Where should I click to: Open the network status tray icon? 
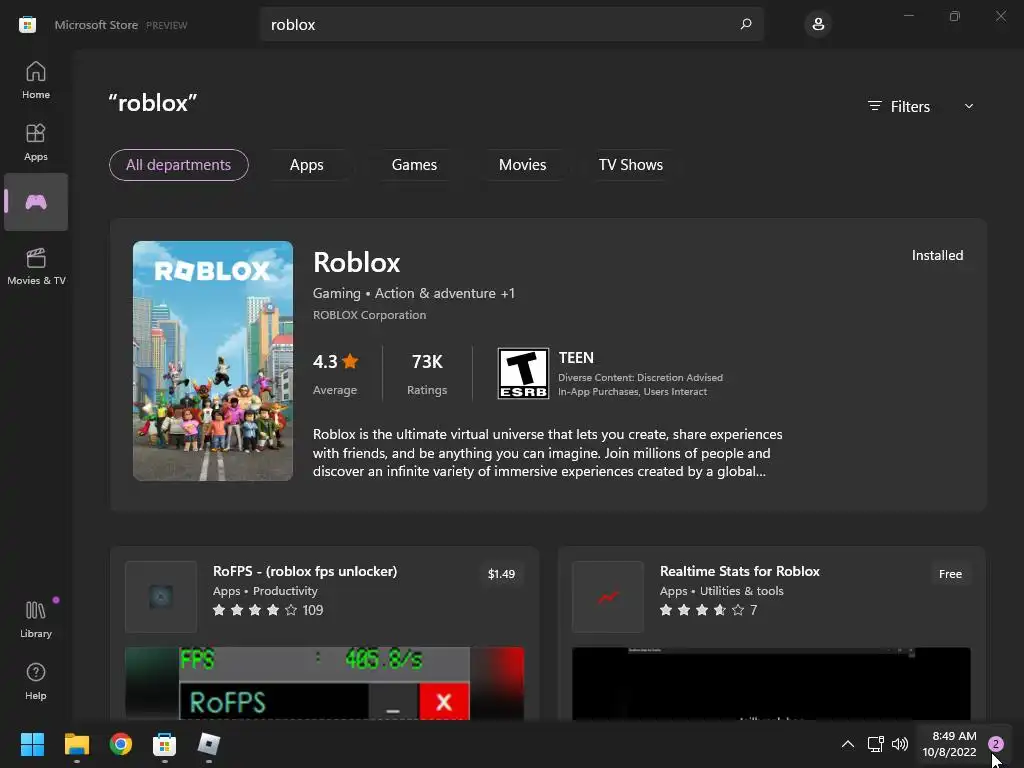coord(875,744)
